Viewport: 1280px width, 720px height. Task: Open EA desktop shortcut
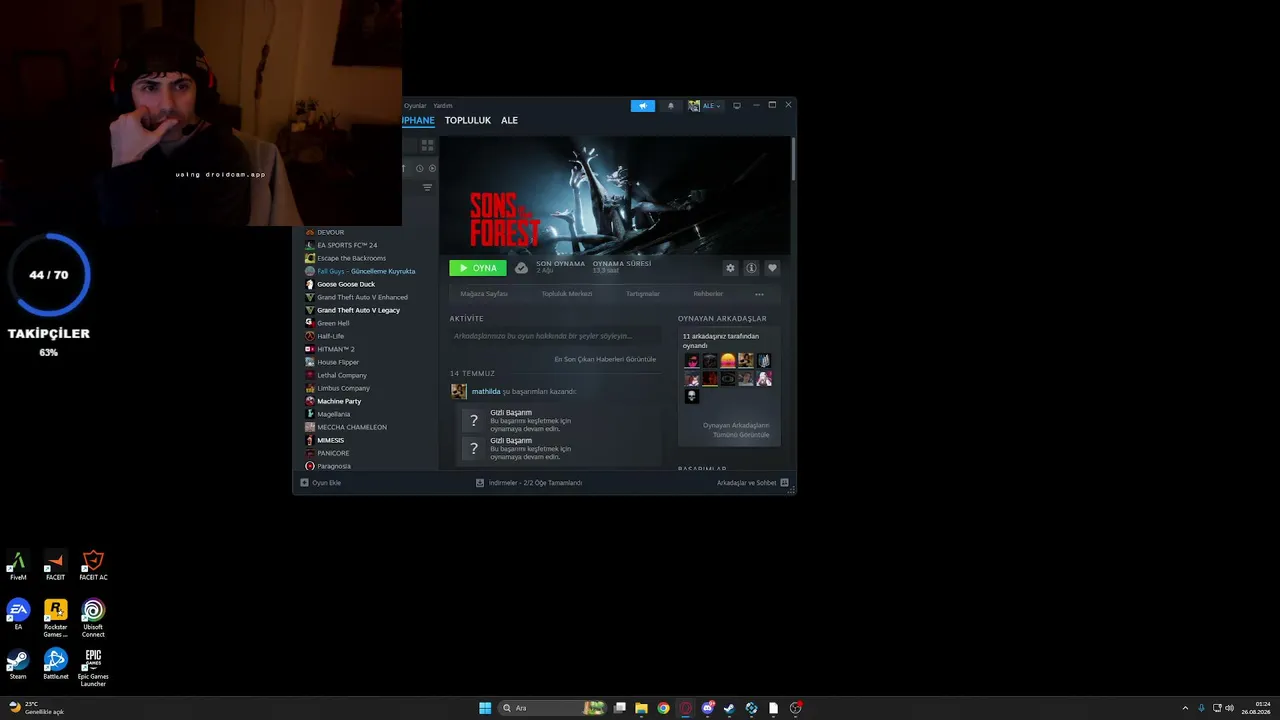18,615
